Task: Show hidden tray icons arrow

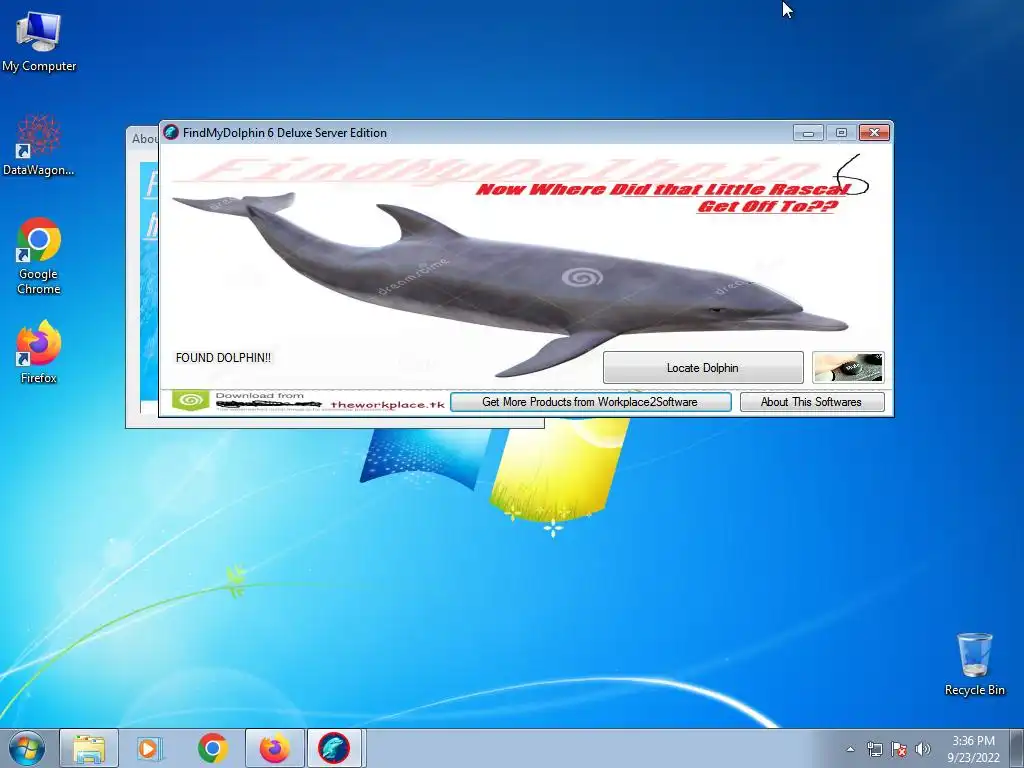Action: click(x=850, y=749)
